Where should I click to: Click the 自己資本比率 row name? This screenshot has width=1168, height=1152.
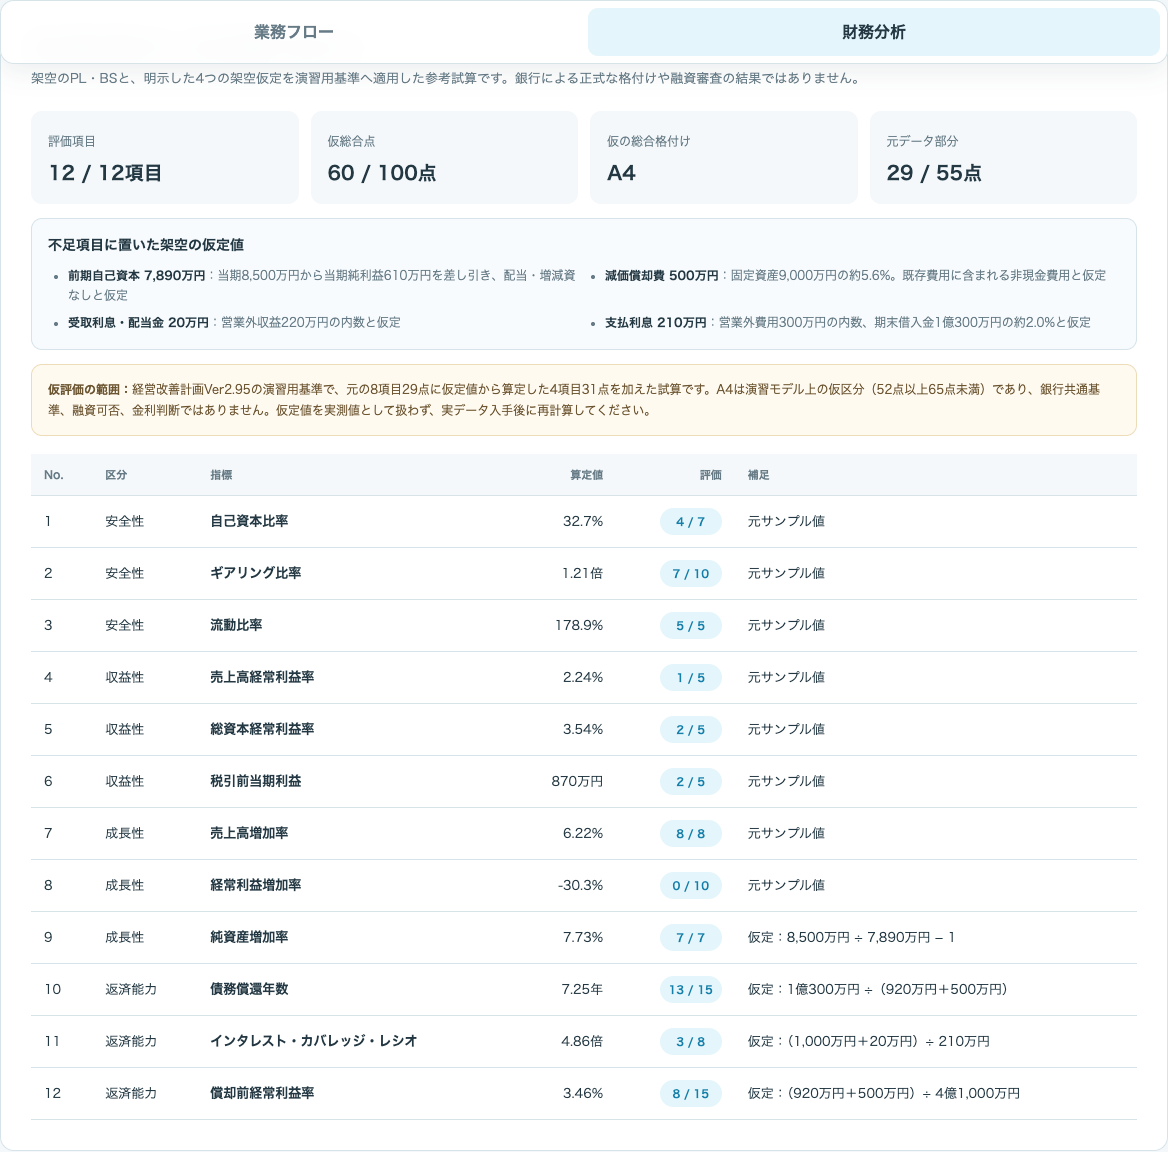pyautogui.click(x=249, y=521)
